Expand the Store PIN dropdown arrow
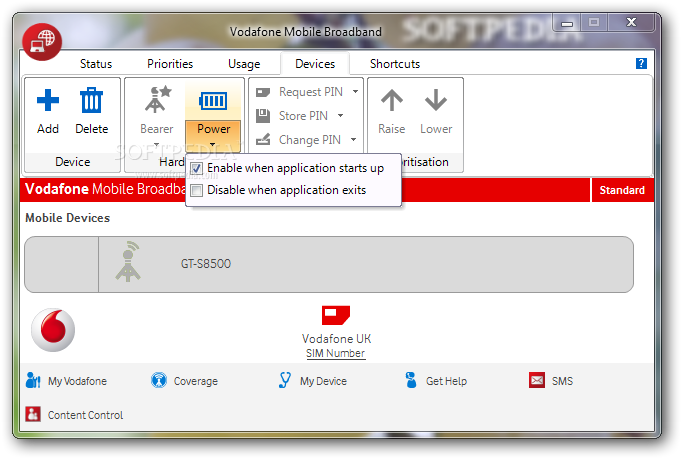 [341, 116]
